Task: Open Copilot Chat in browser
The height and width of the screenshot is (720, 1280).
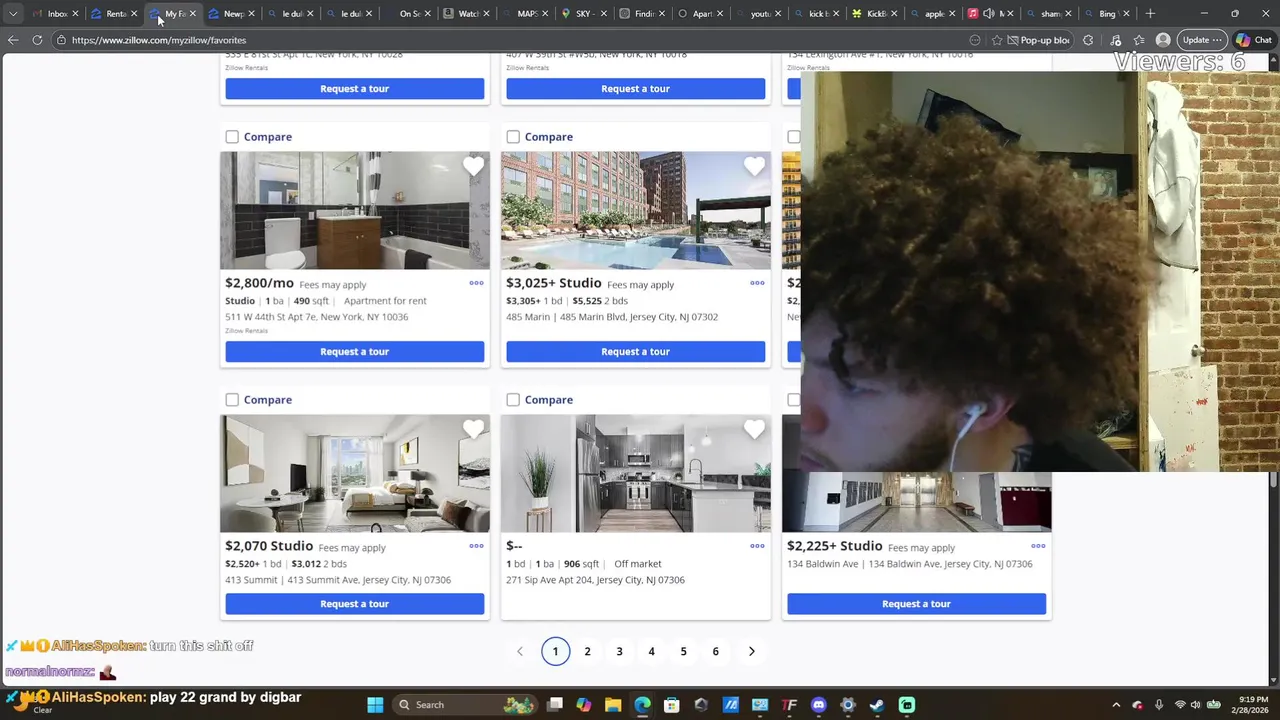Action: 1255,40
